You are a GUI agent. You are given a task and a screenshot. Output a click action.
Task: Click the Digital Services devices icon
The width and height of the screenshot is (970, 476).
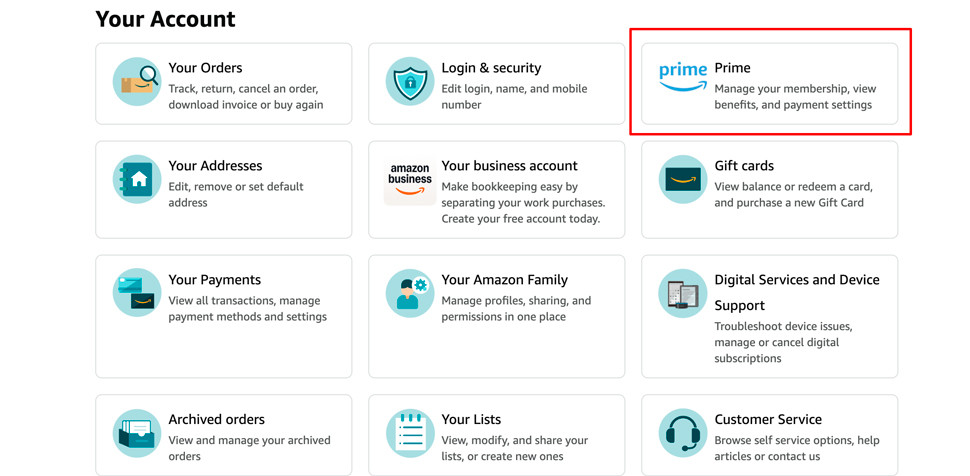[683, 293]
